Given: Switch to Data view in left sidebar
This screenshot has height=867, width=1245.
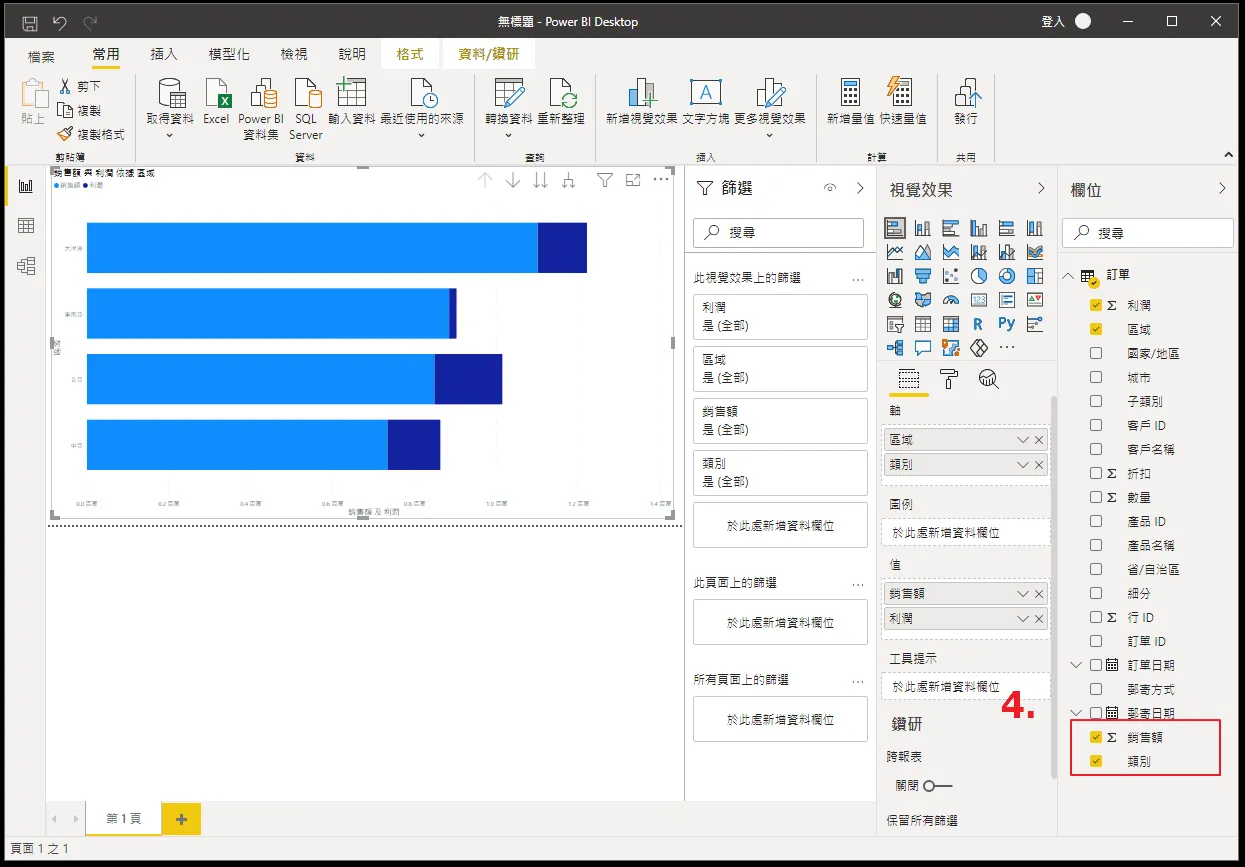Looking at the screenshot, I should click(26, 226).
